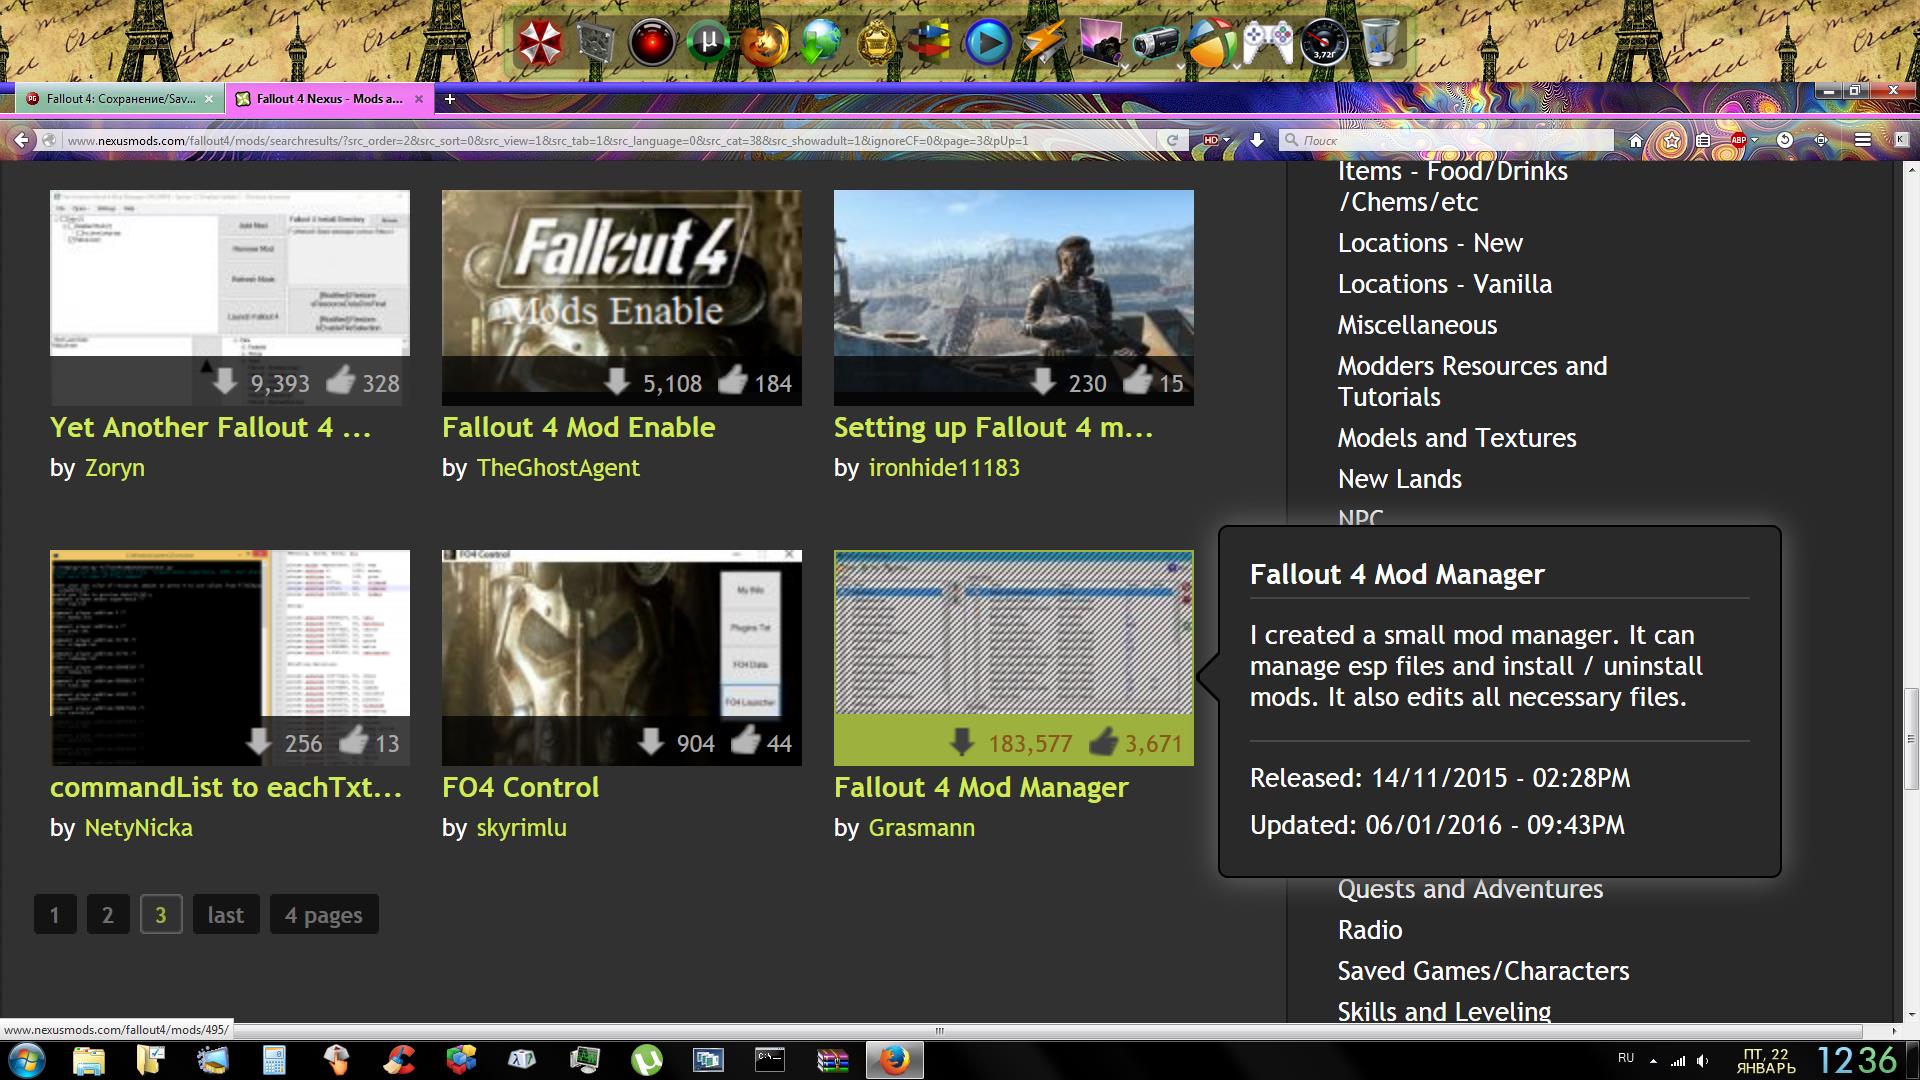Click the bookmark star icon
Screen dimensions: 1920x1080
[1671, 140]
